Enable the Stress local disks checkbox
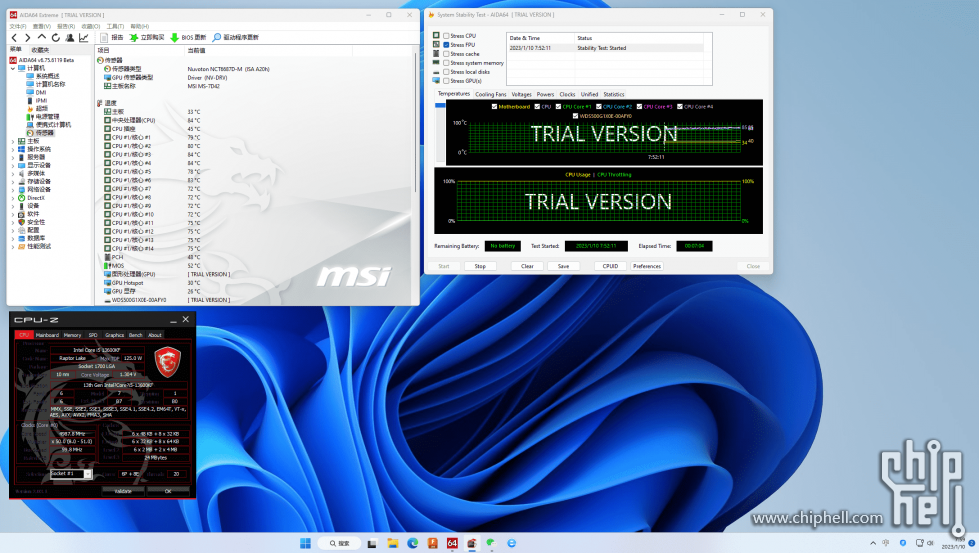Viewport: 979px width, 553px height. tap(446, 72)
